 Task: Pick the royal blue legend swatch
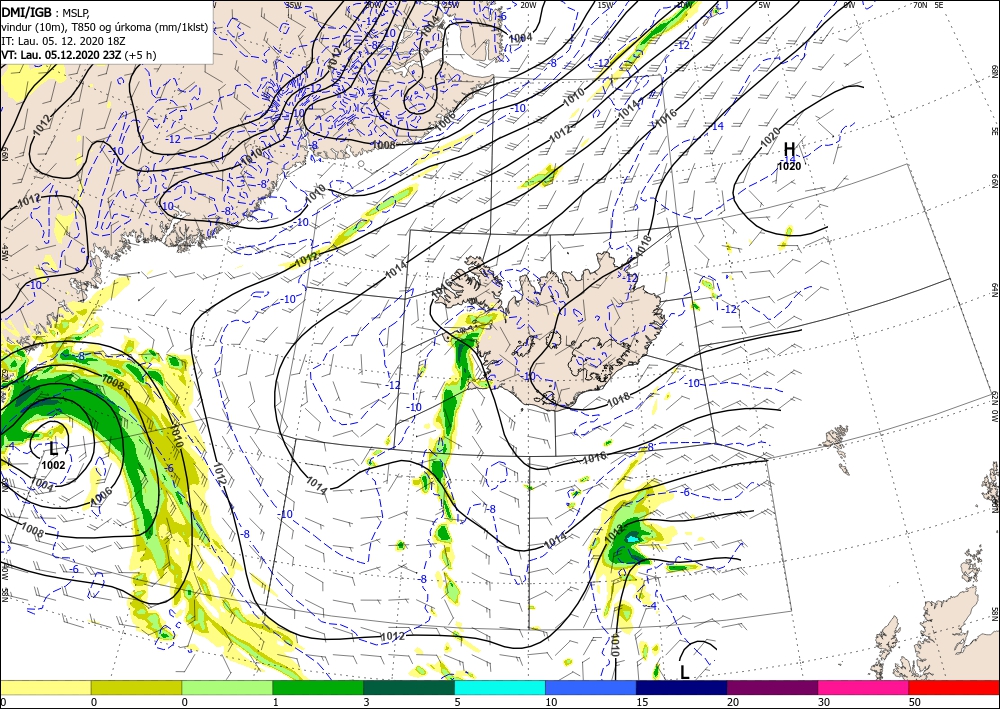click(x=591, y=687)
